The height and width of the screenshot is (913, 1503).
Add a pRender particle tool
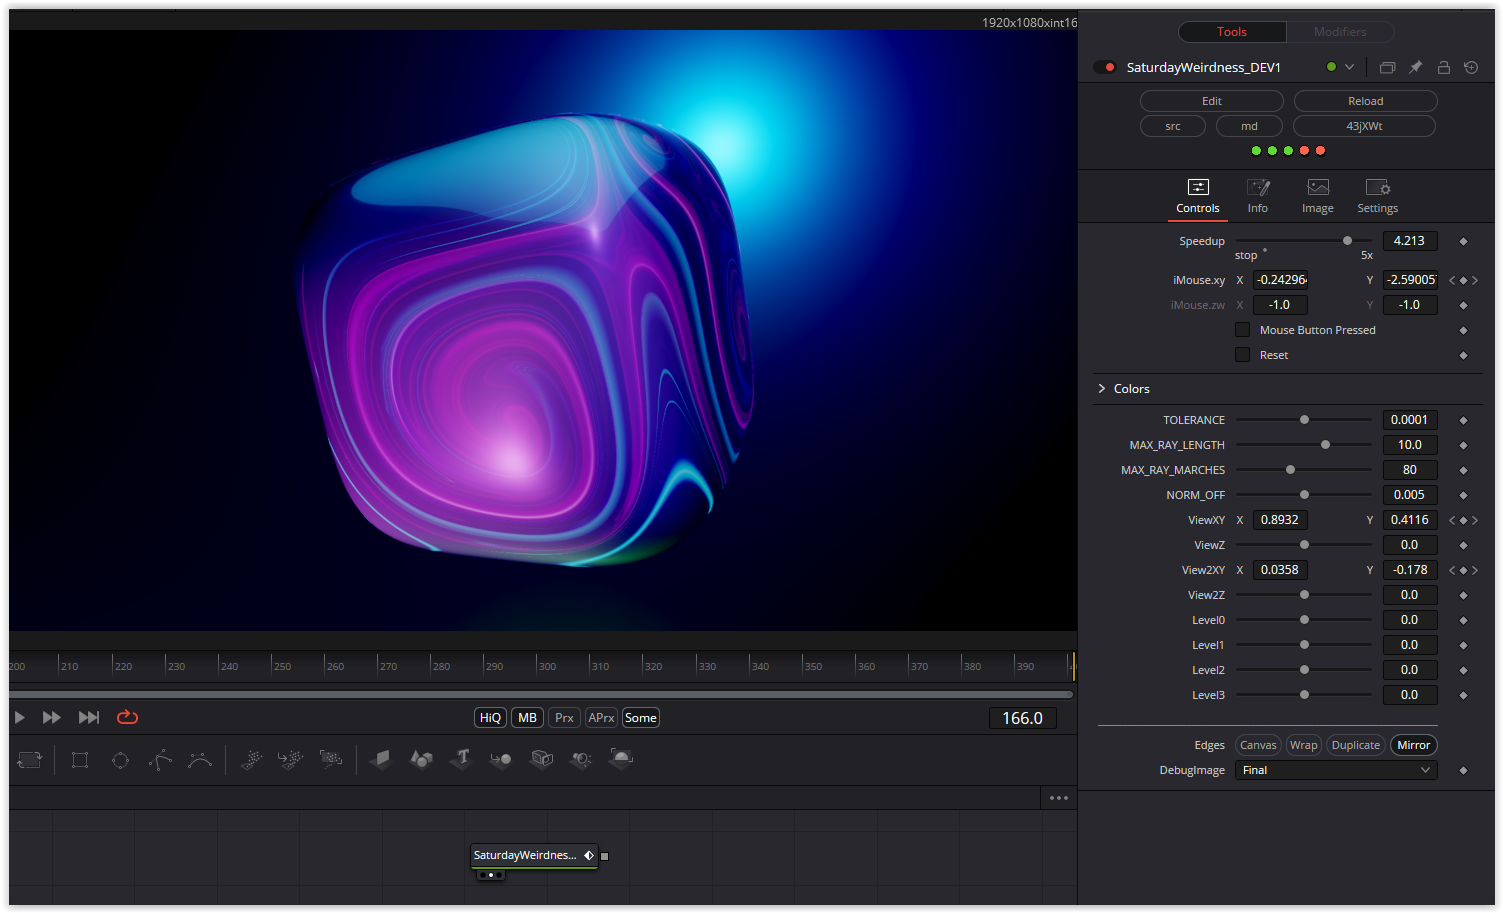331,760
